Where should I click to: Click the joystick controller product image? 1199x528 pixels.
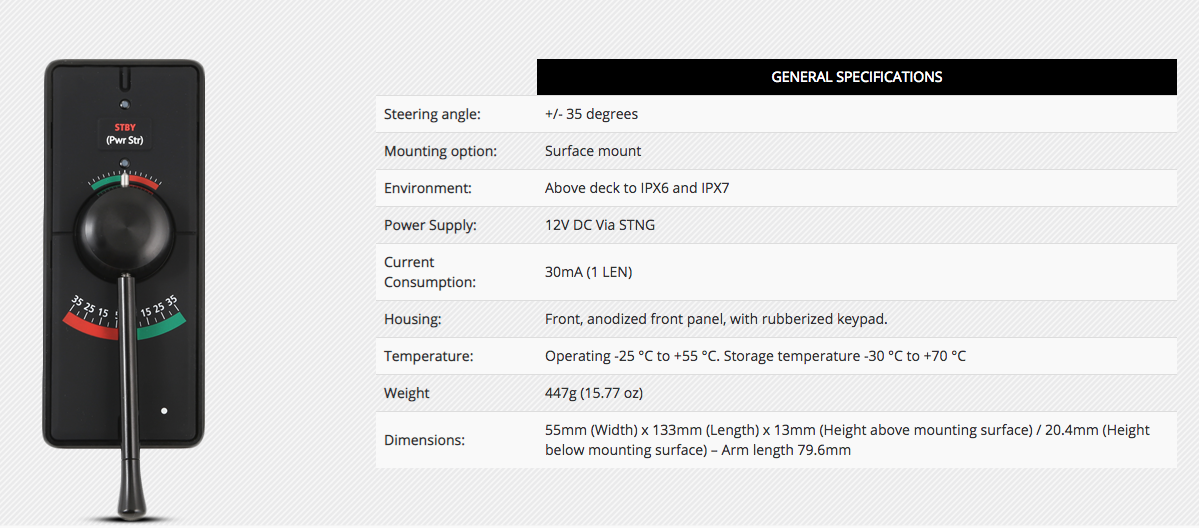pyautogui.click(x=125, y=289)
